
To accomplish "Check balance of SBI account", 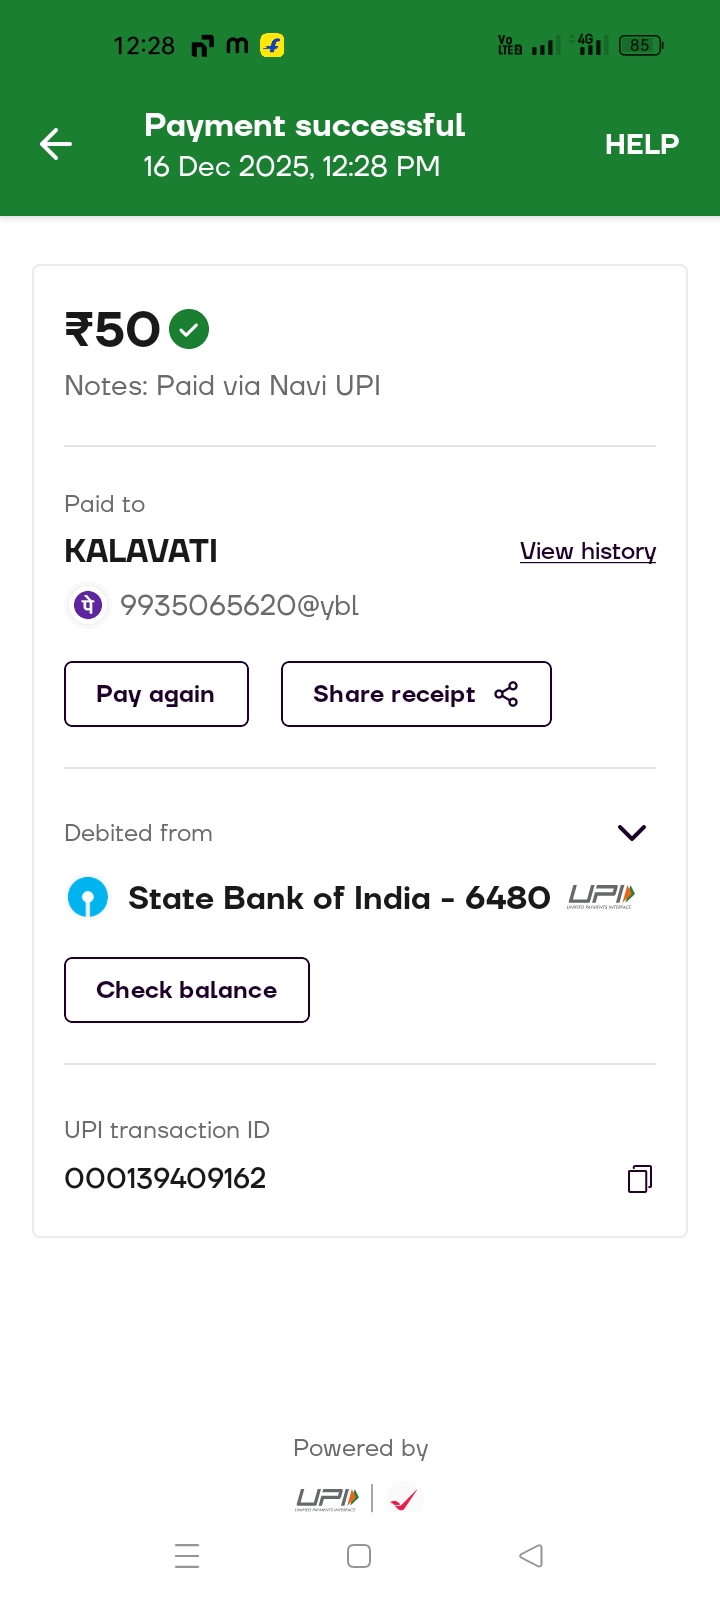I will [x=187, y=990].
